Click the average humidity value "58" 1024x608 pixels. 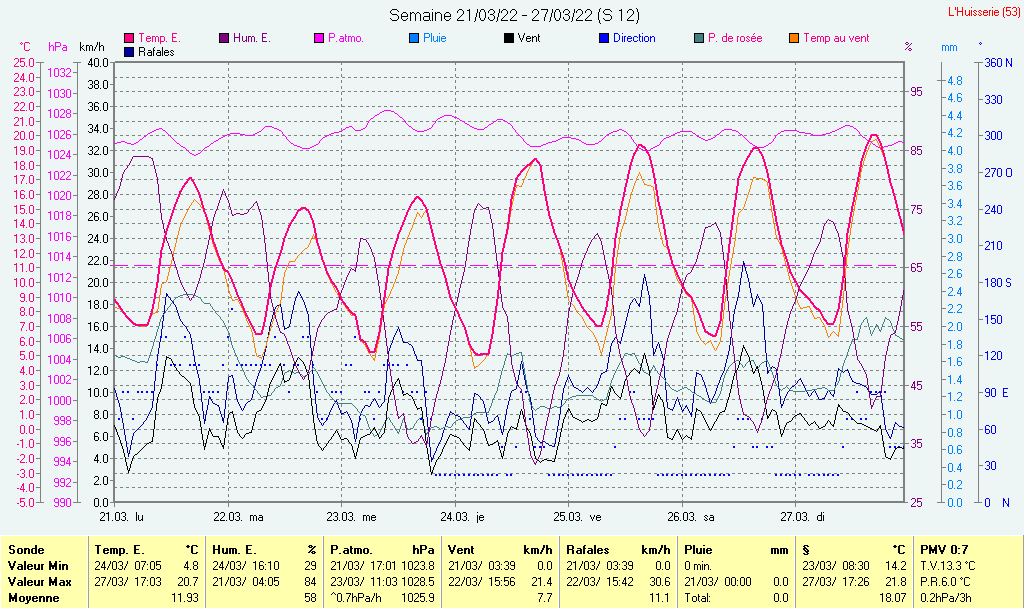pyautogui.click(x=310, y=598)
